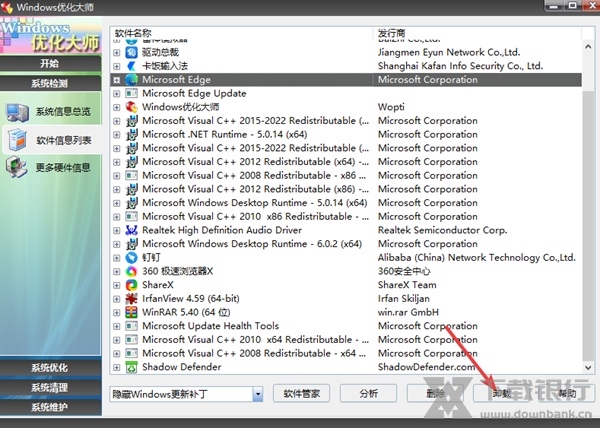Click the 钉钉 app icon
600x428 pixels.
[x=131, y=257]
